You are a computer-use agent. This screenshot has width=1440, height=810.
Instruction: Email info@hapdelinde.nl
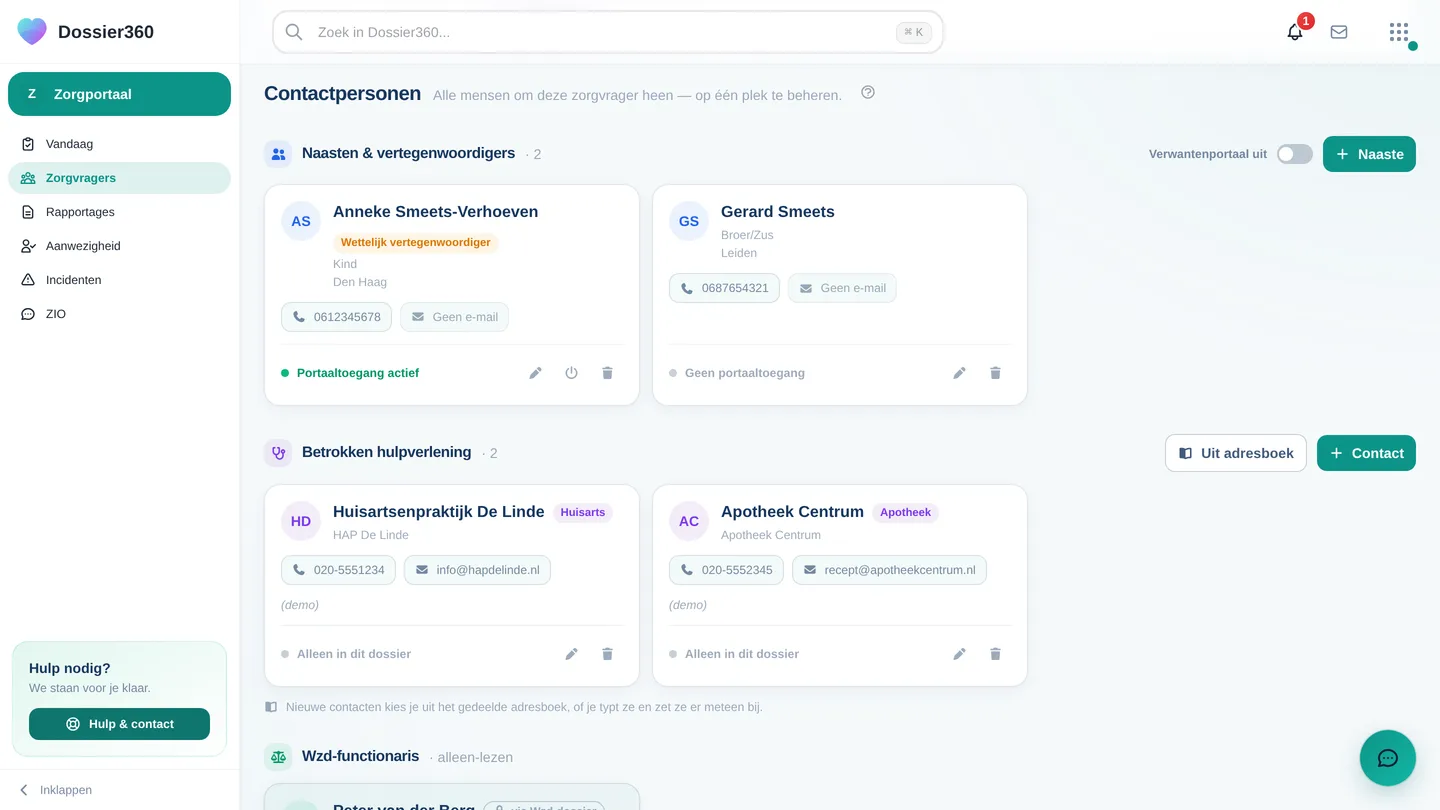(477, 570)
